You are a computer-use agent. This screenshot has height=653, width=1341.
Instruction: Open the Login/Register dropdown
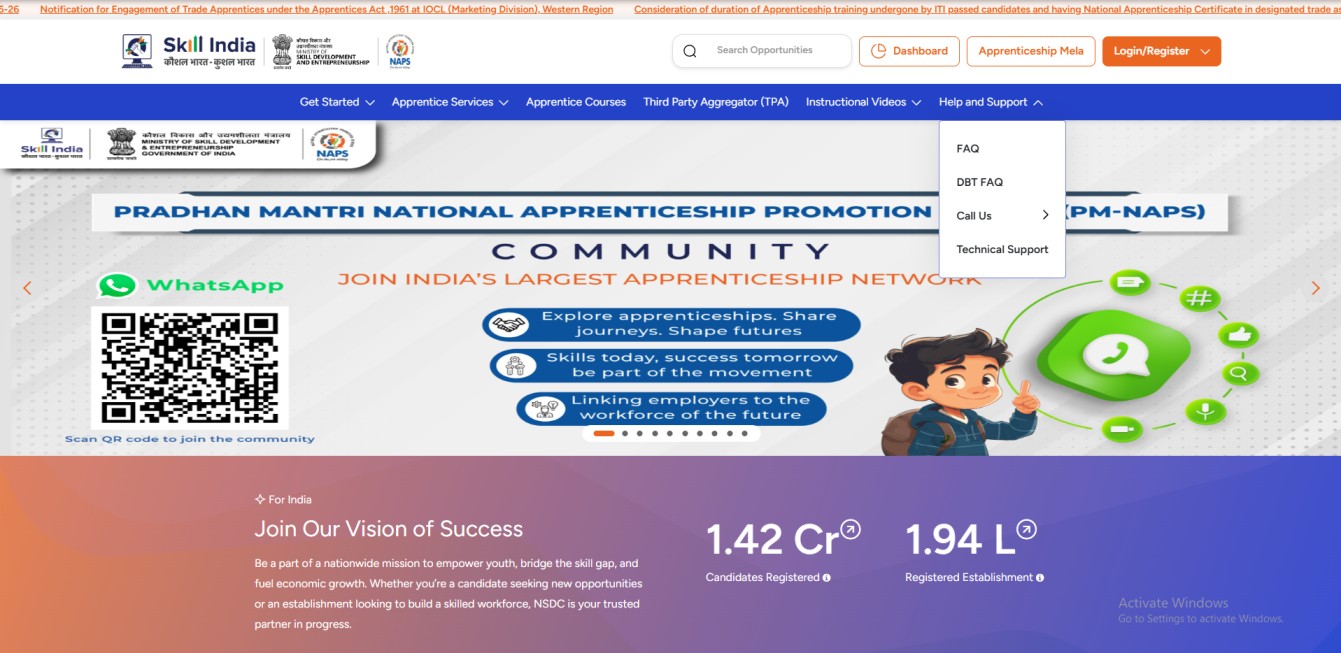pos(1161,50)
